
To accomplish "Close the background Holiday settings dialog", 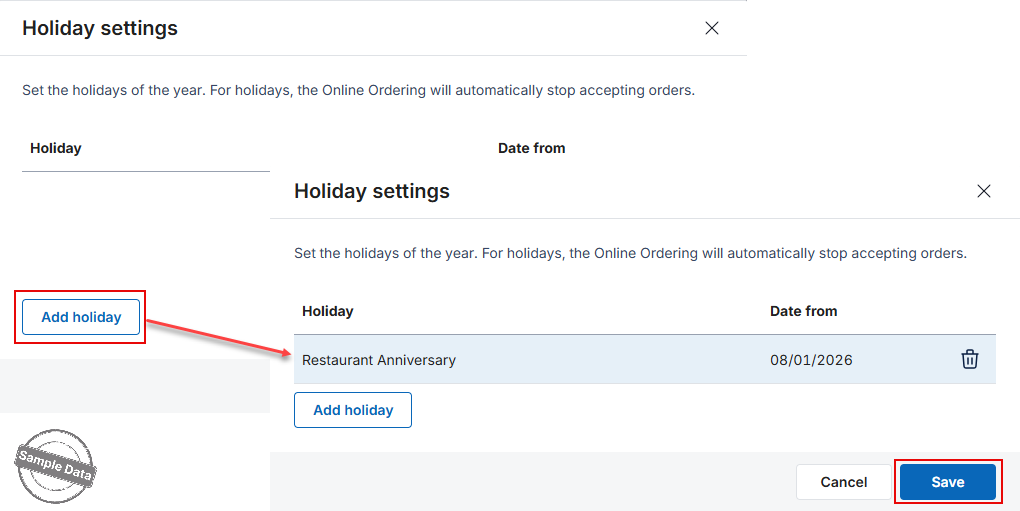I will click(x=712, y=28).
